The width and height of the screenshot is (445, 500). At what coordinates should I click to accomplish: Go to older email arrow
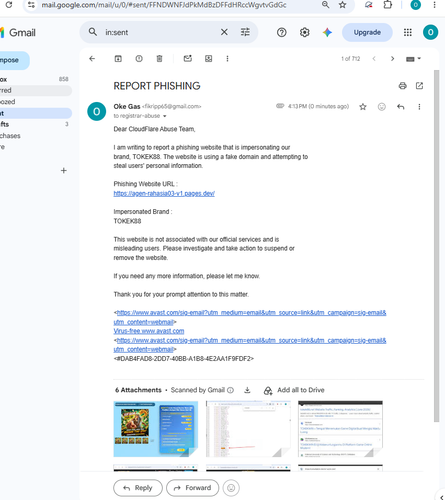point(392,59)
